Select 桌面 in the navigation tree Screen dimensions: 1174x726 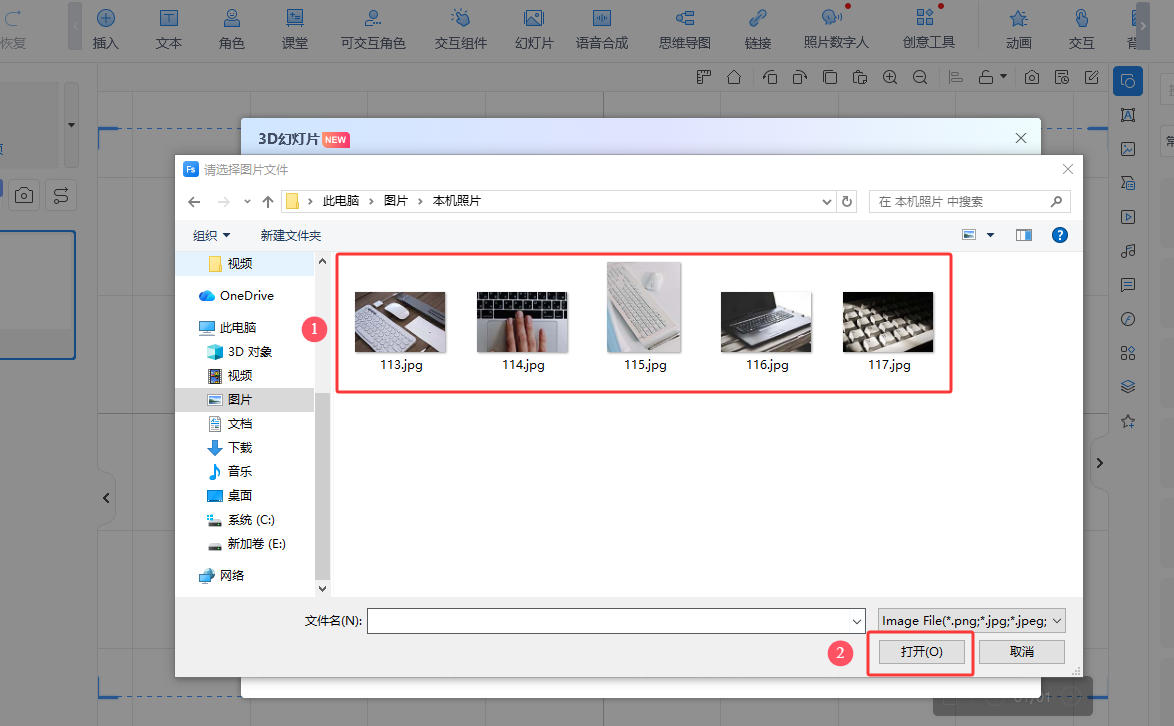(239, 495)
